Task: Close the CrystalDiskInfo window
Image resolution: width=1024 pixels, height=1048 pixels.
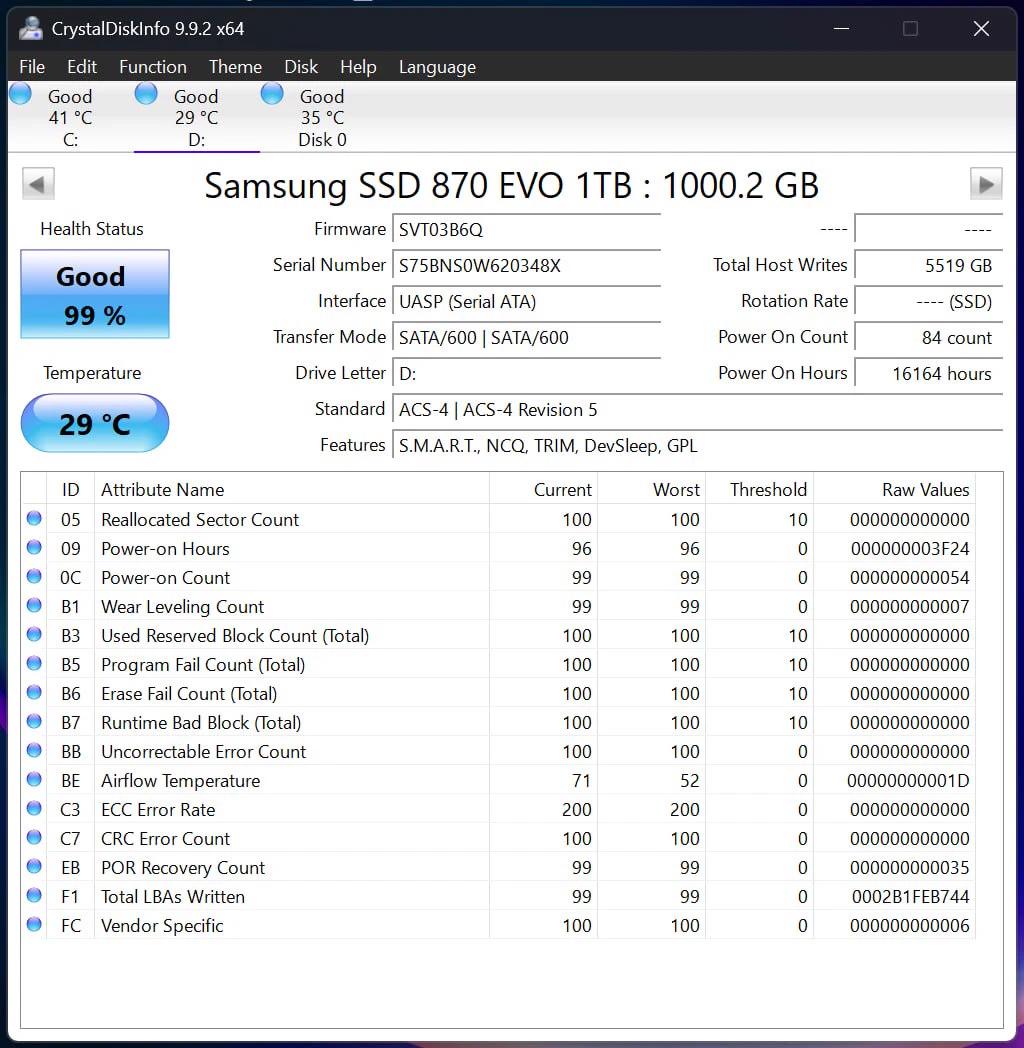Action: point(981,29)
